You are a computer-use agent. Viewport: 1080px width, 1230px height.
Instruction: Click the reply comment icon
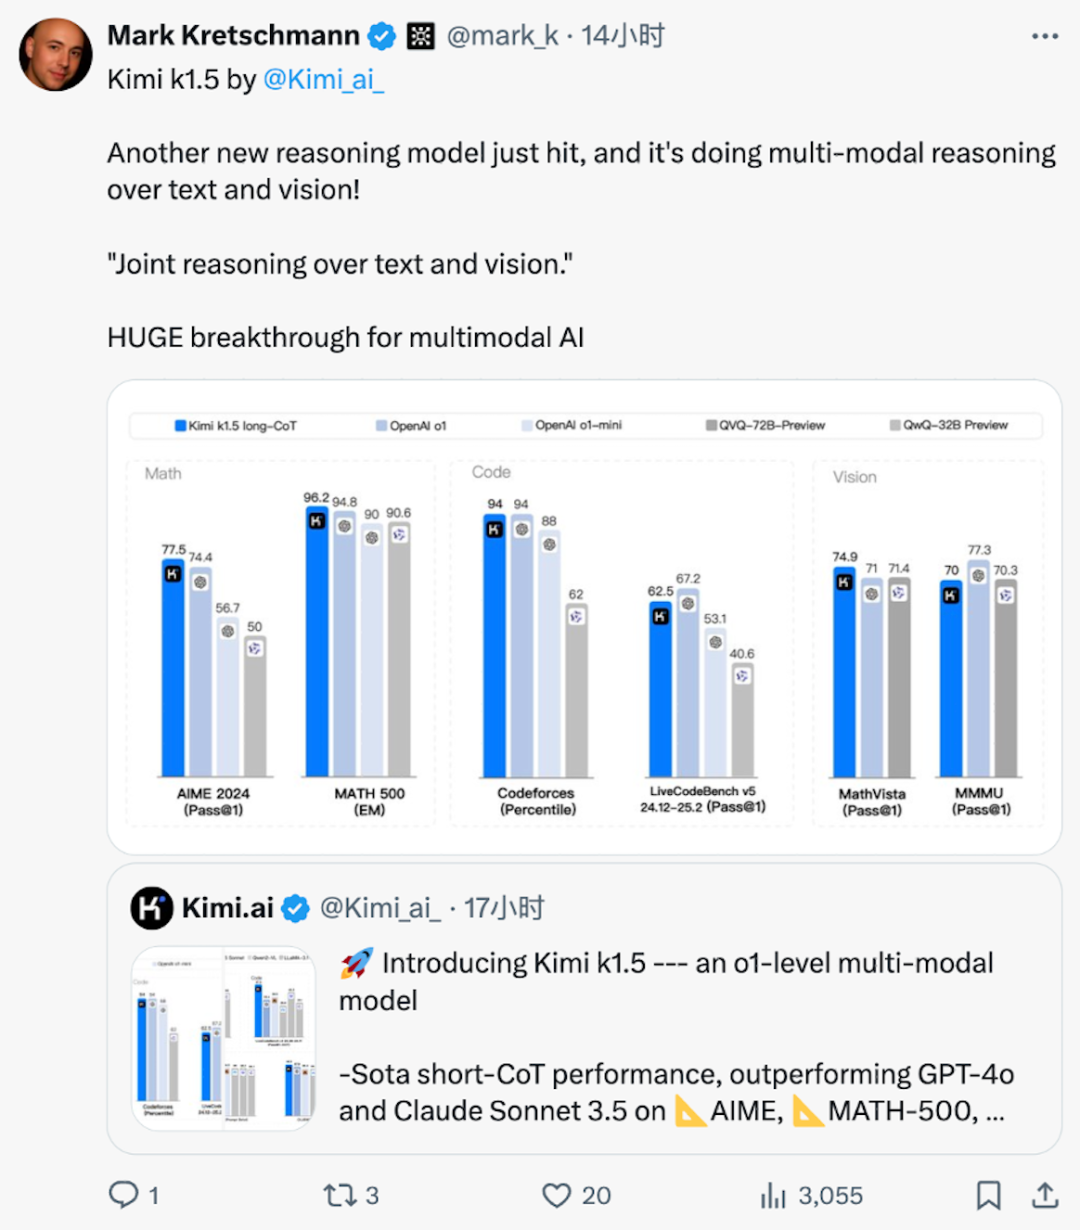[124, 1194]
